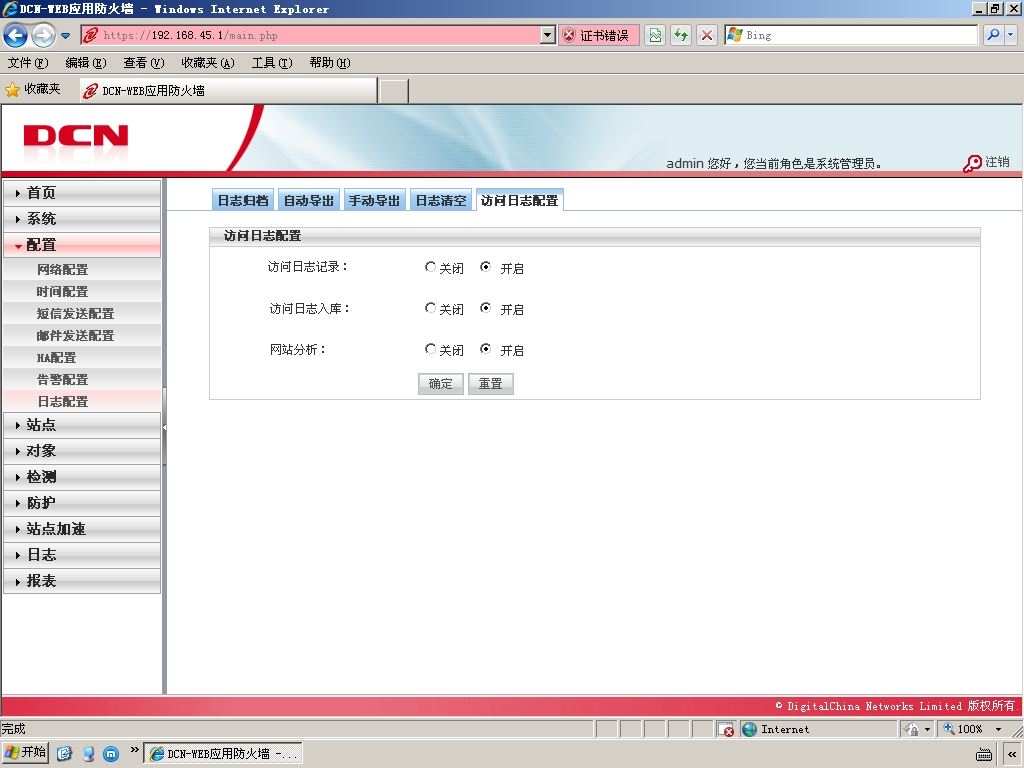Expand the 系统 sidebar section
Image resolution: width=1024 pixels, height=768 pixels.
[x=82, y=219]
